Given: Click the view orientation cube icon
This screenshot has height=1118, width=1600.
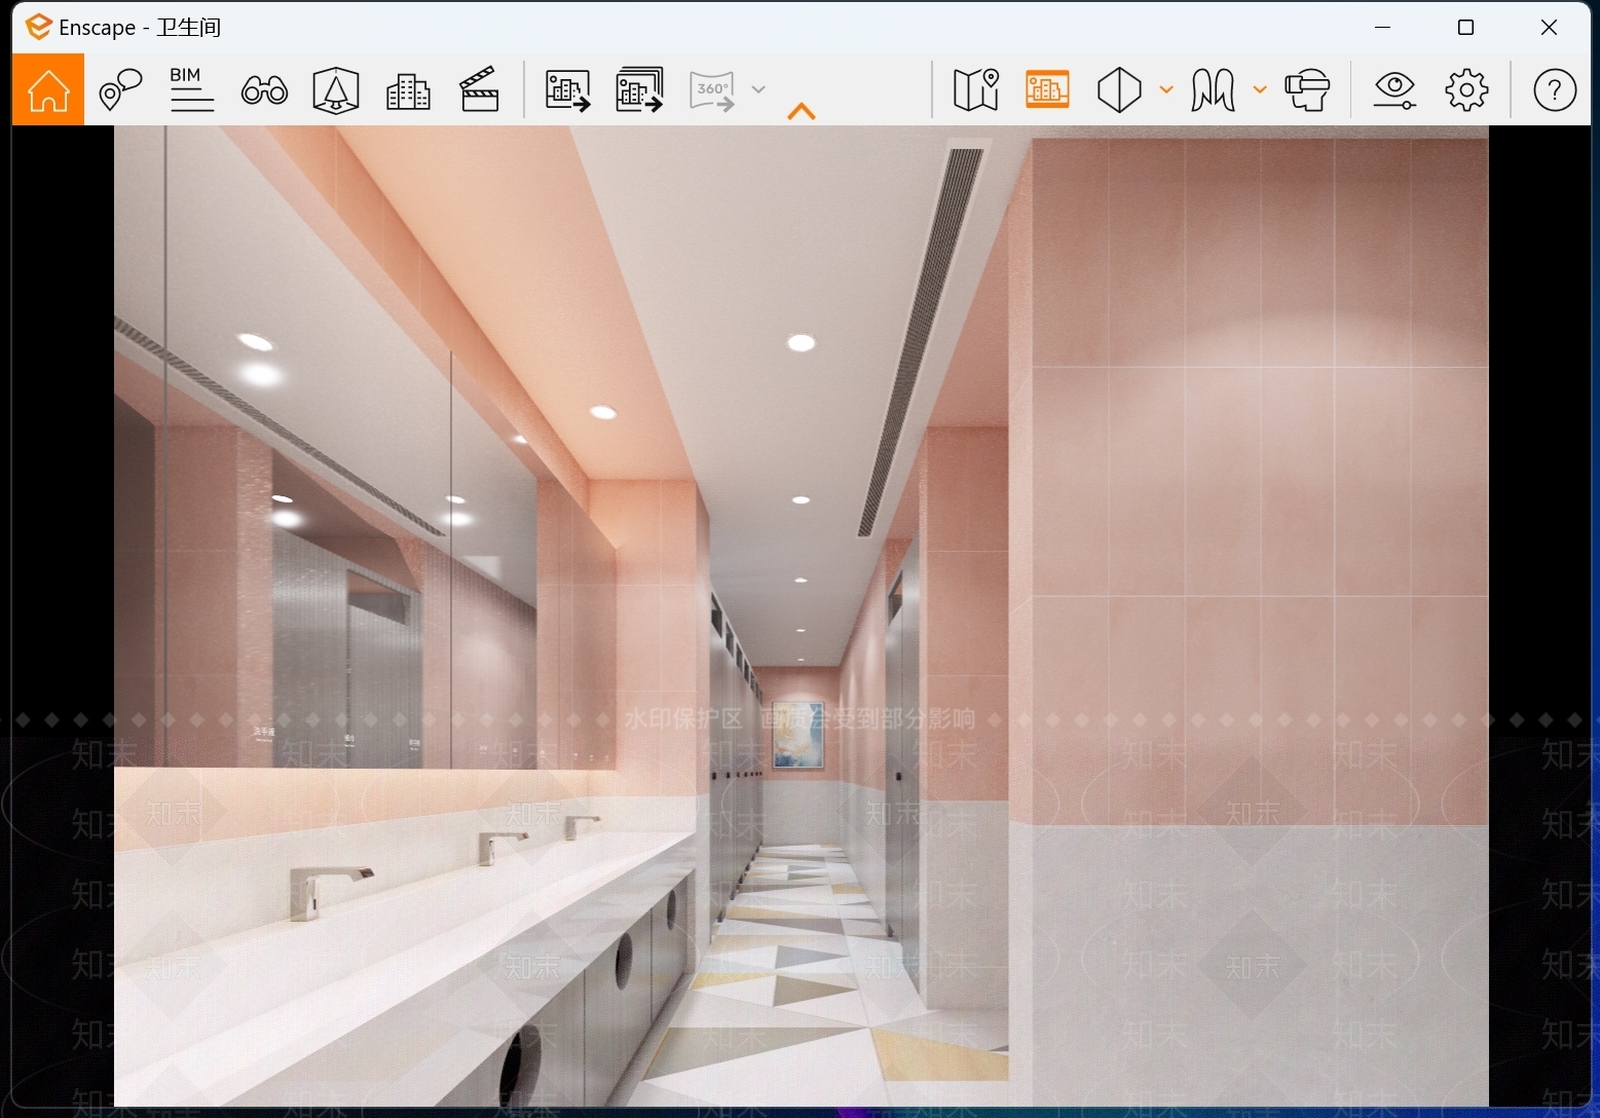Looking at the screenshot, I should point(1119,90).
